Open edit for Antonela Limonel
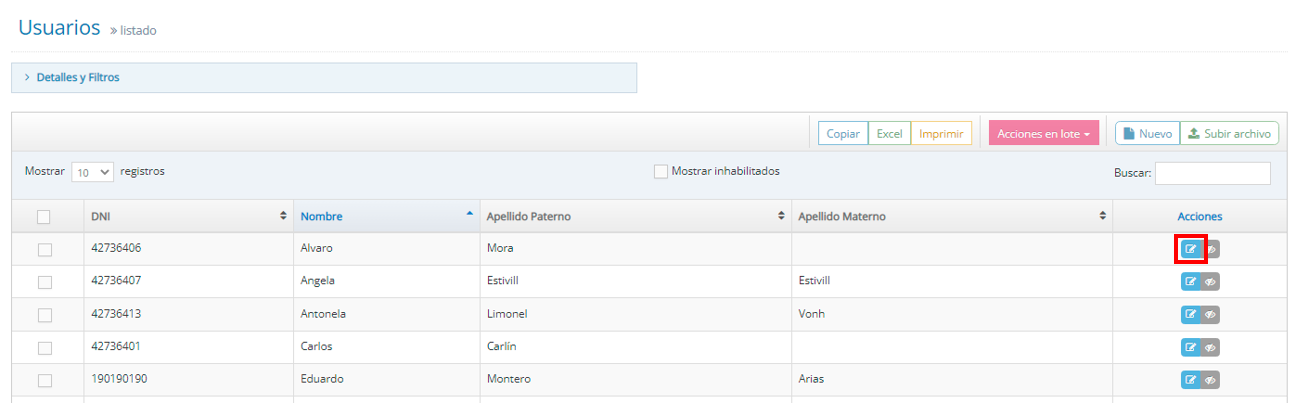This screenshot has width=1303, height=415. (x=1190, y=314)
